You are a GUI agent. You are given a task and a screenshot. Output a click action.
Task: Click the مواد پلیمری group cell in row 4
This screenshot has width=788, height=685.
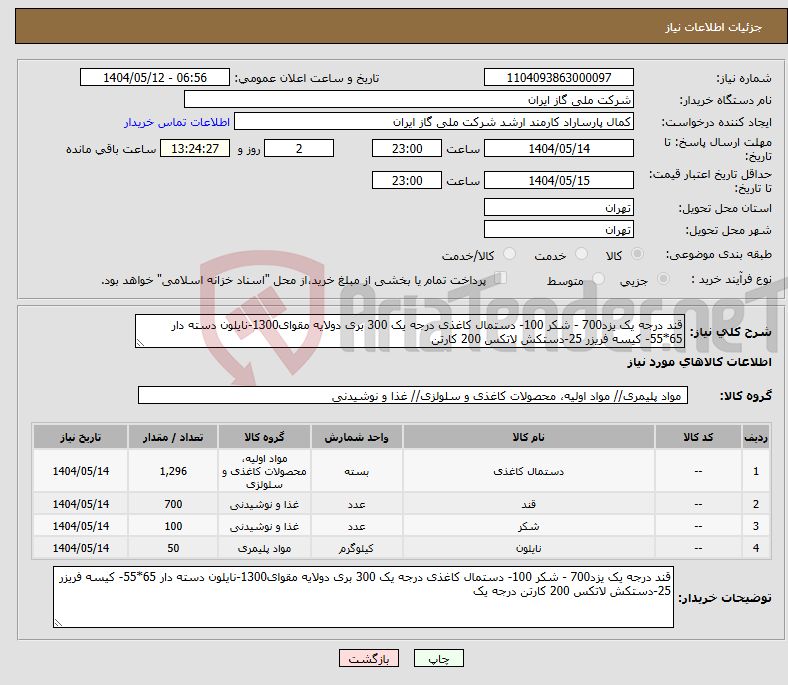[x=264, y=548]
